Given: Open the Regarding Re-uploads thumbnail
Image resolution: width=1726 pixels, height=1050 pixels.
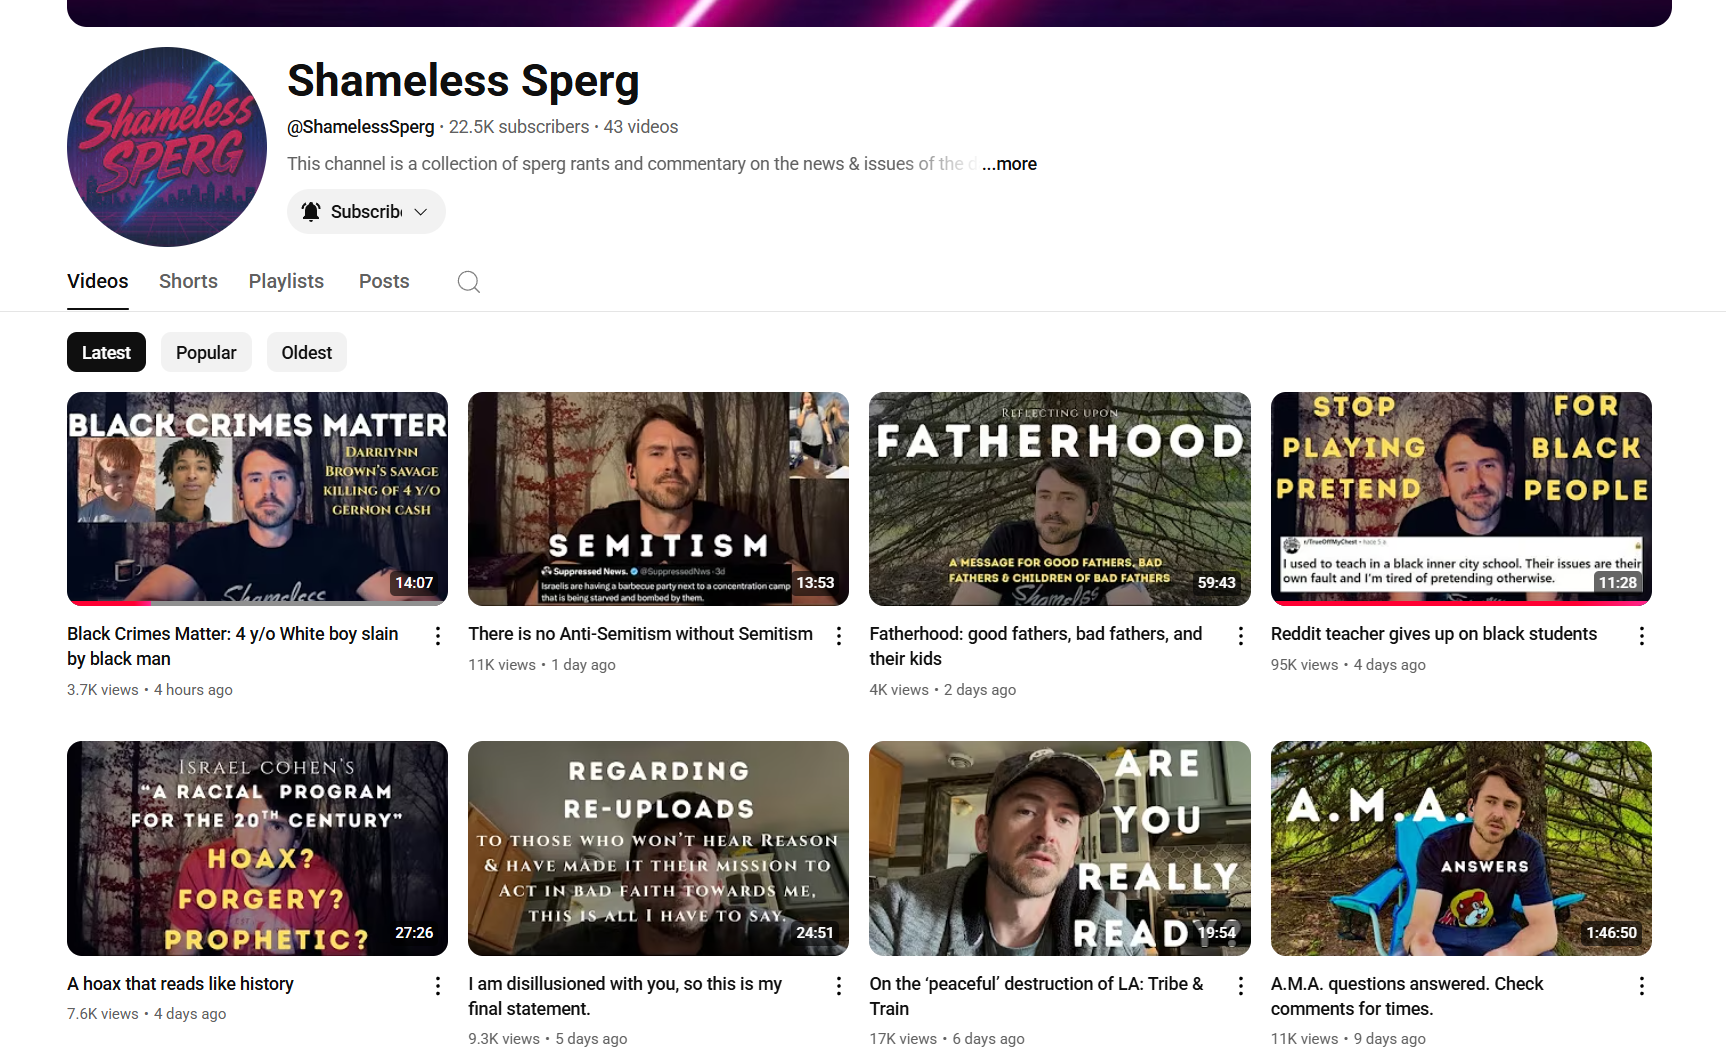Looking at the screenshot, I should click(x=658, y=848).
